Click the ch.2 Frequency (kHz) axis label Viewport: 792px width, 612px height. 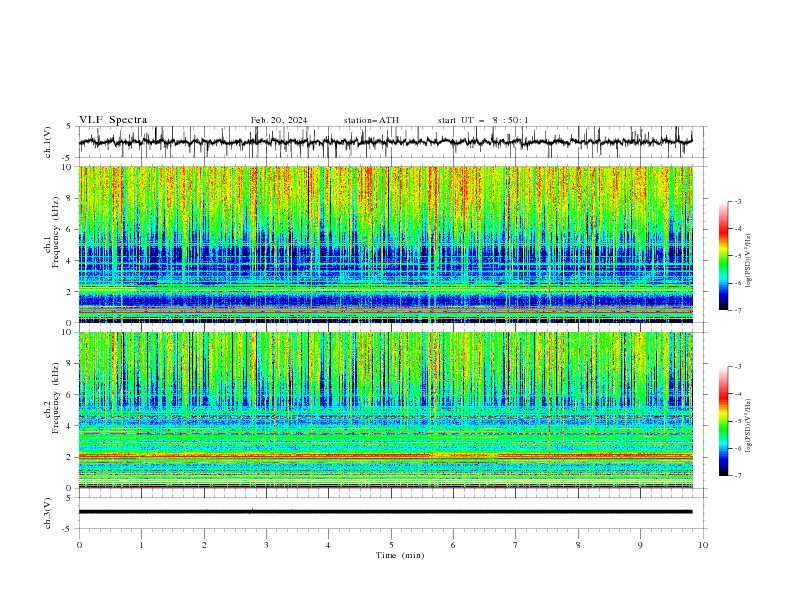point(52,398)
